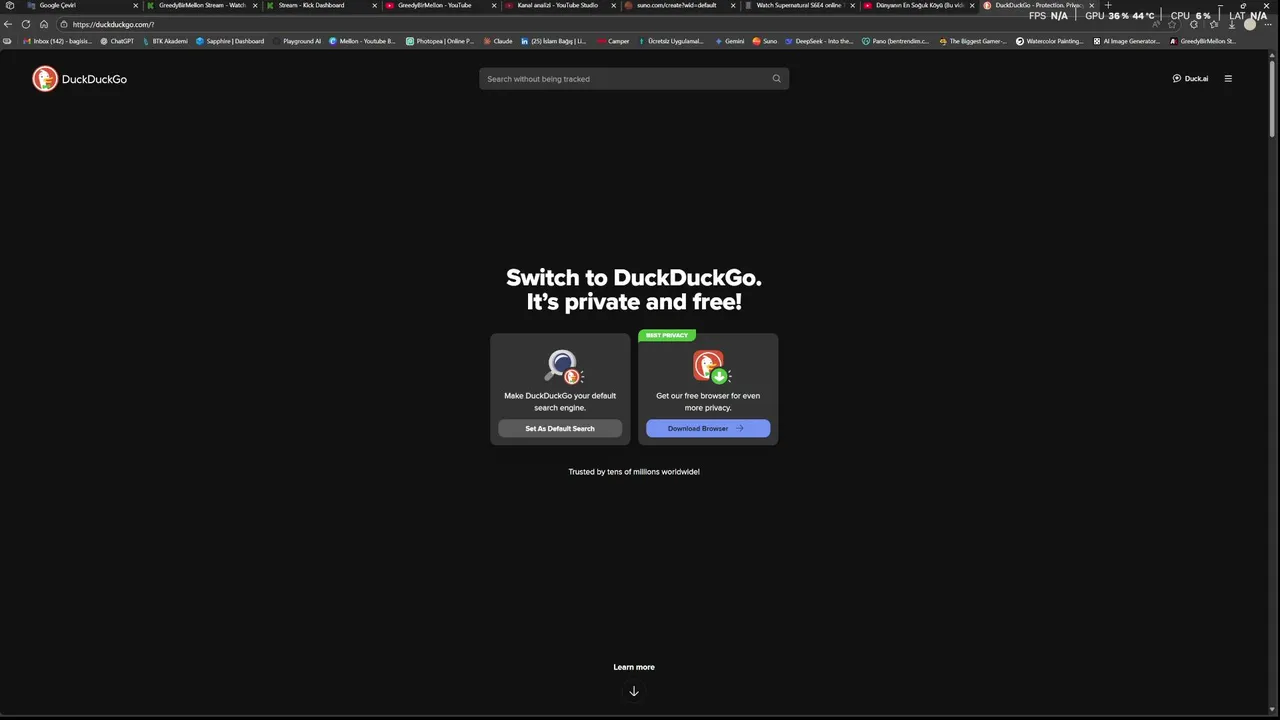This screenshot has height=720, width=1280.
Task: Open the Gemini bookmark
Action: 729,42
